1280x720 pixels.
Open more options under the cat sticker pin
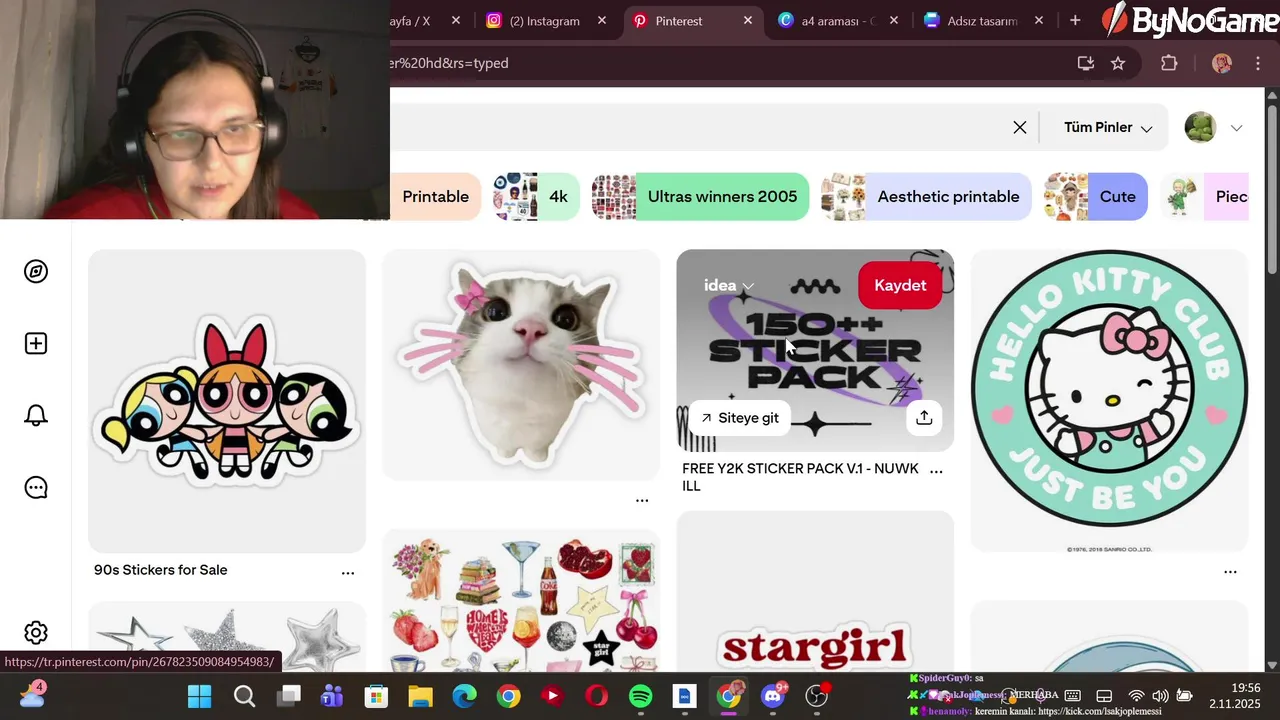click(x=642, y=500)
